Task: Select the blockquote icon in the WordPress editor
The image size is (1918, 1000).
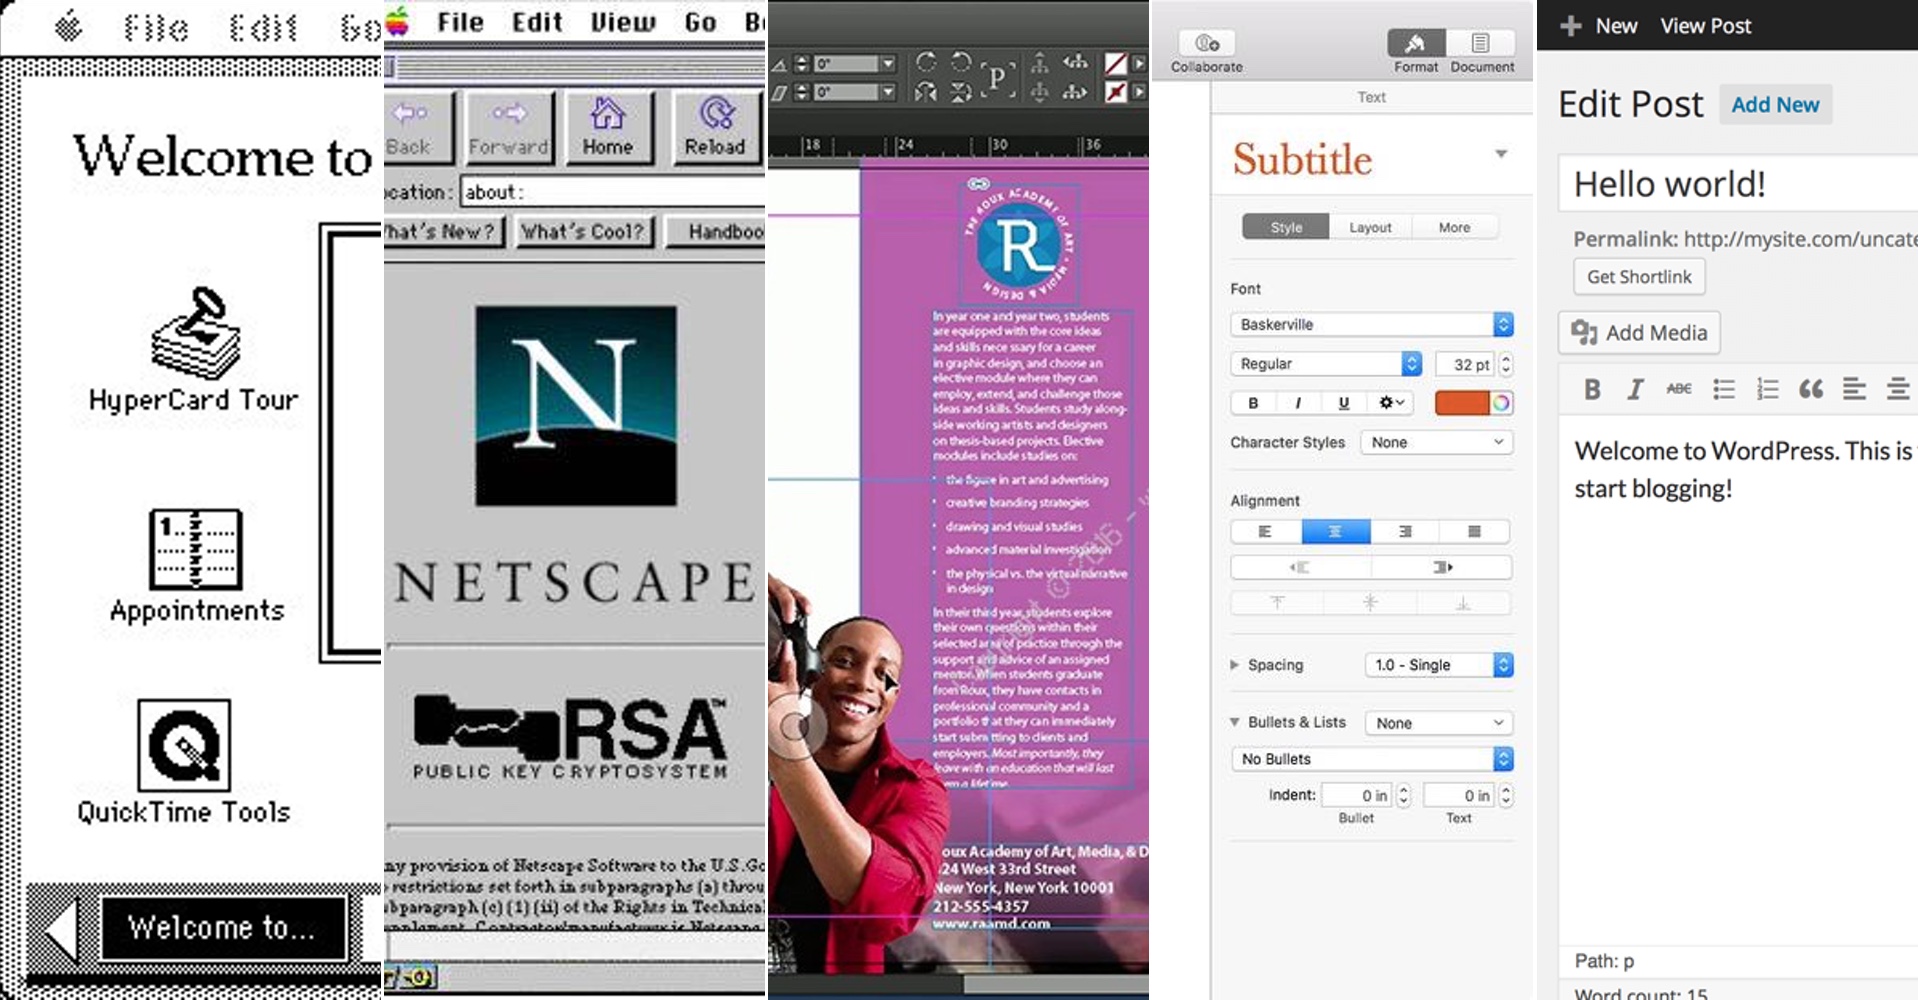Action: click(x=1810, y=389)
